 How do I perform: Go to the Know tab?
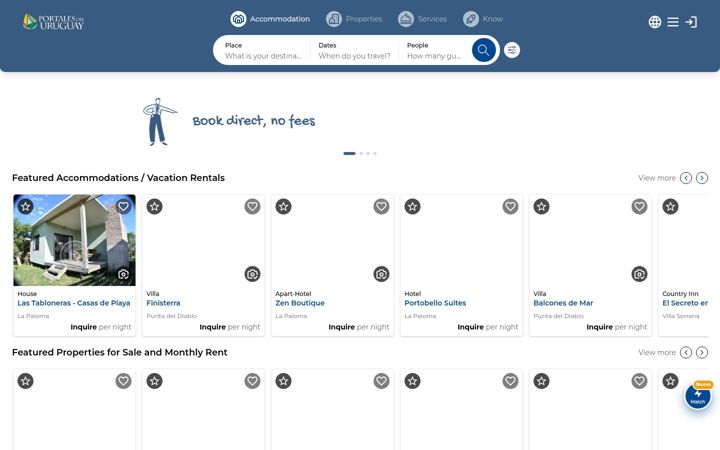483,19
